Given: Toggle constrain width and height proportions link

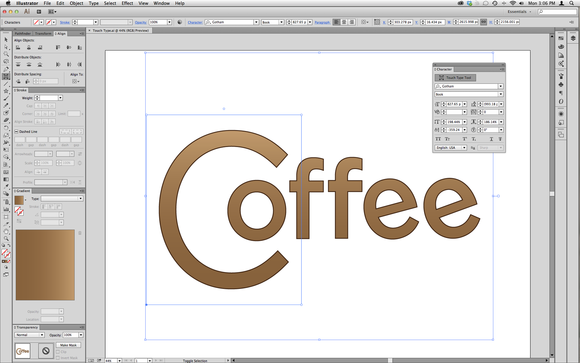Looking at the screenshot, I should click(x=483, y=22).
